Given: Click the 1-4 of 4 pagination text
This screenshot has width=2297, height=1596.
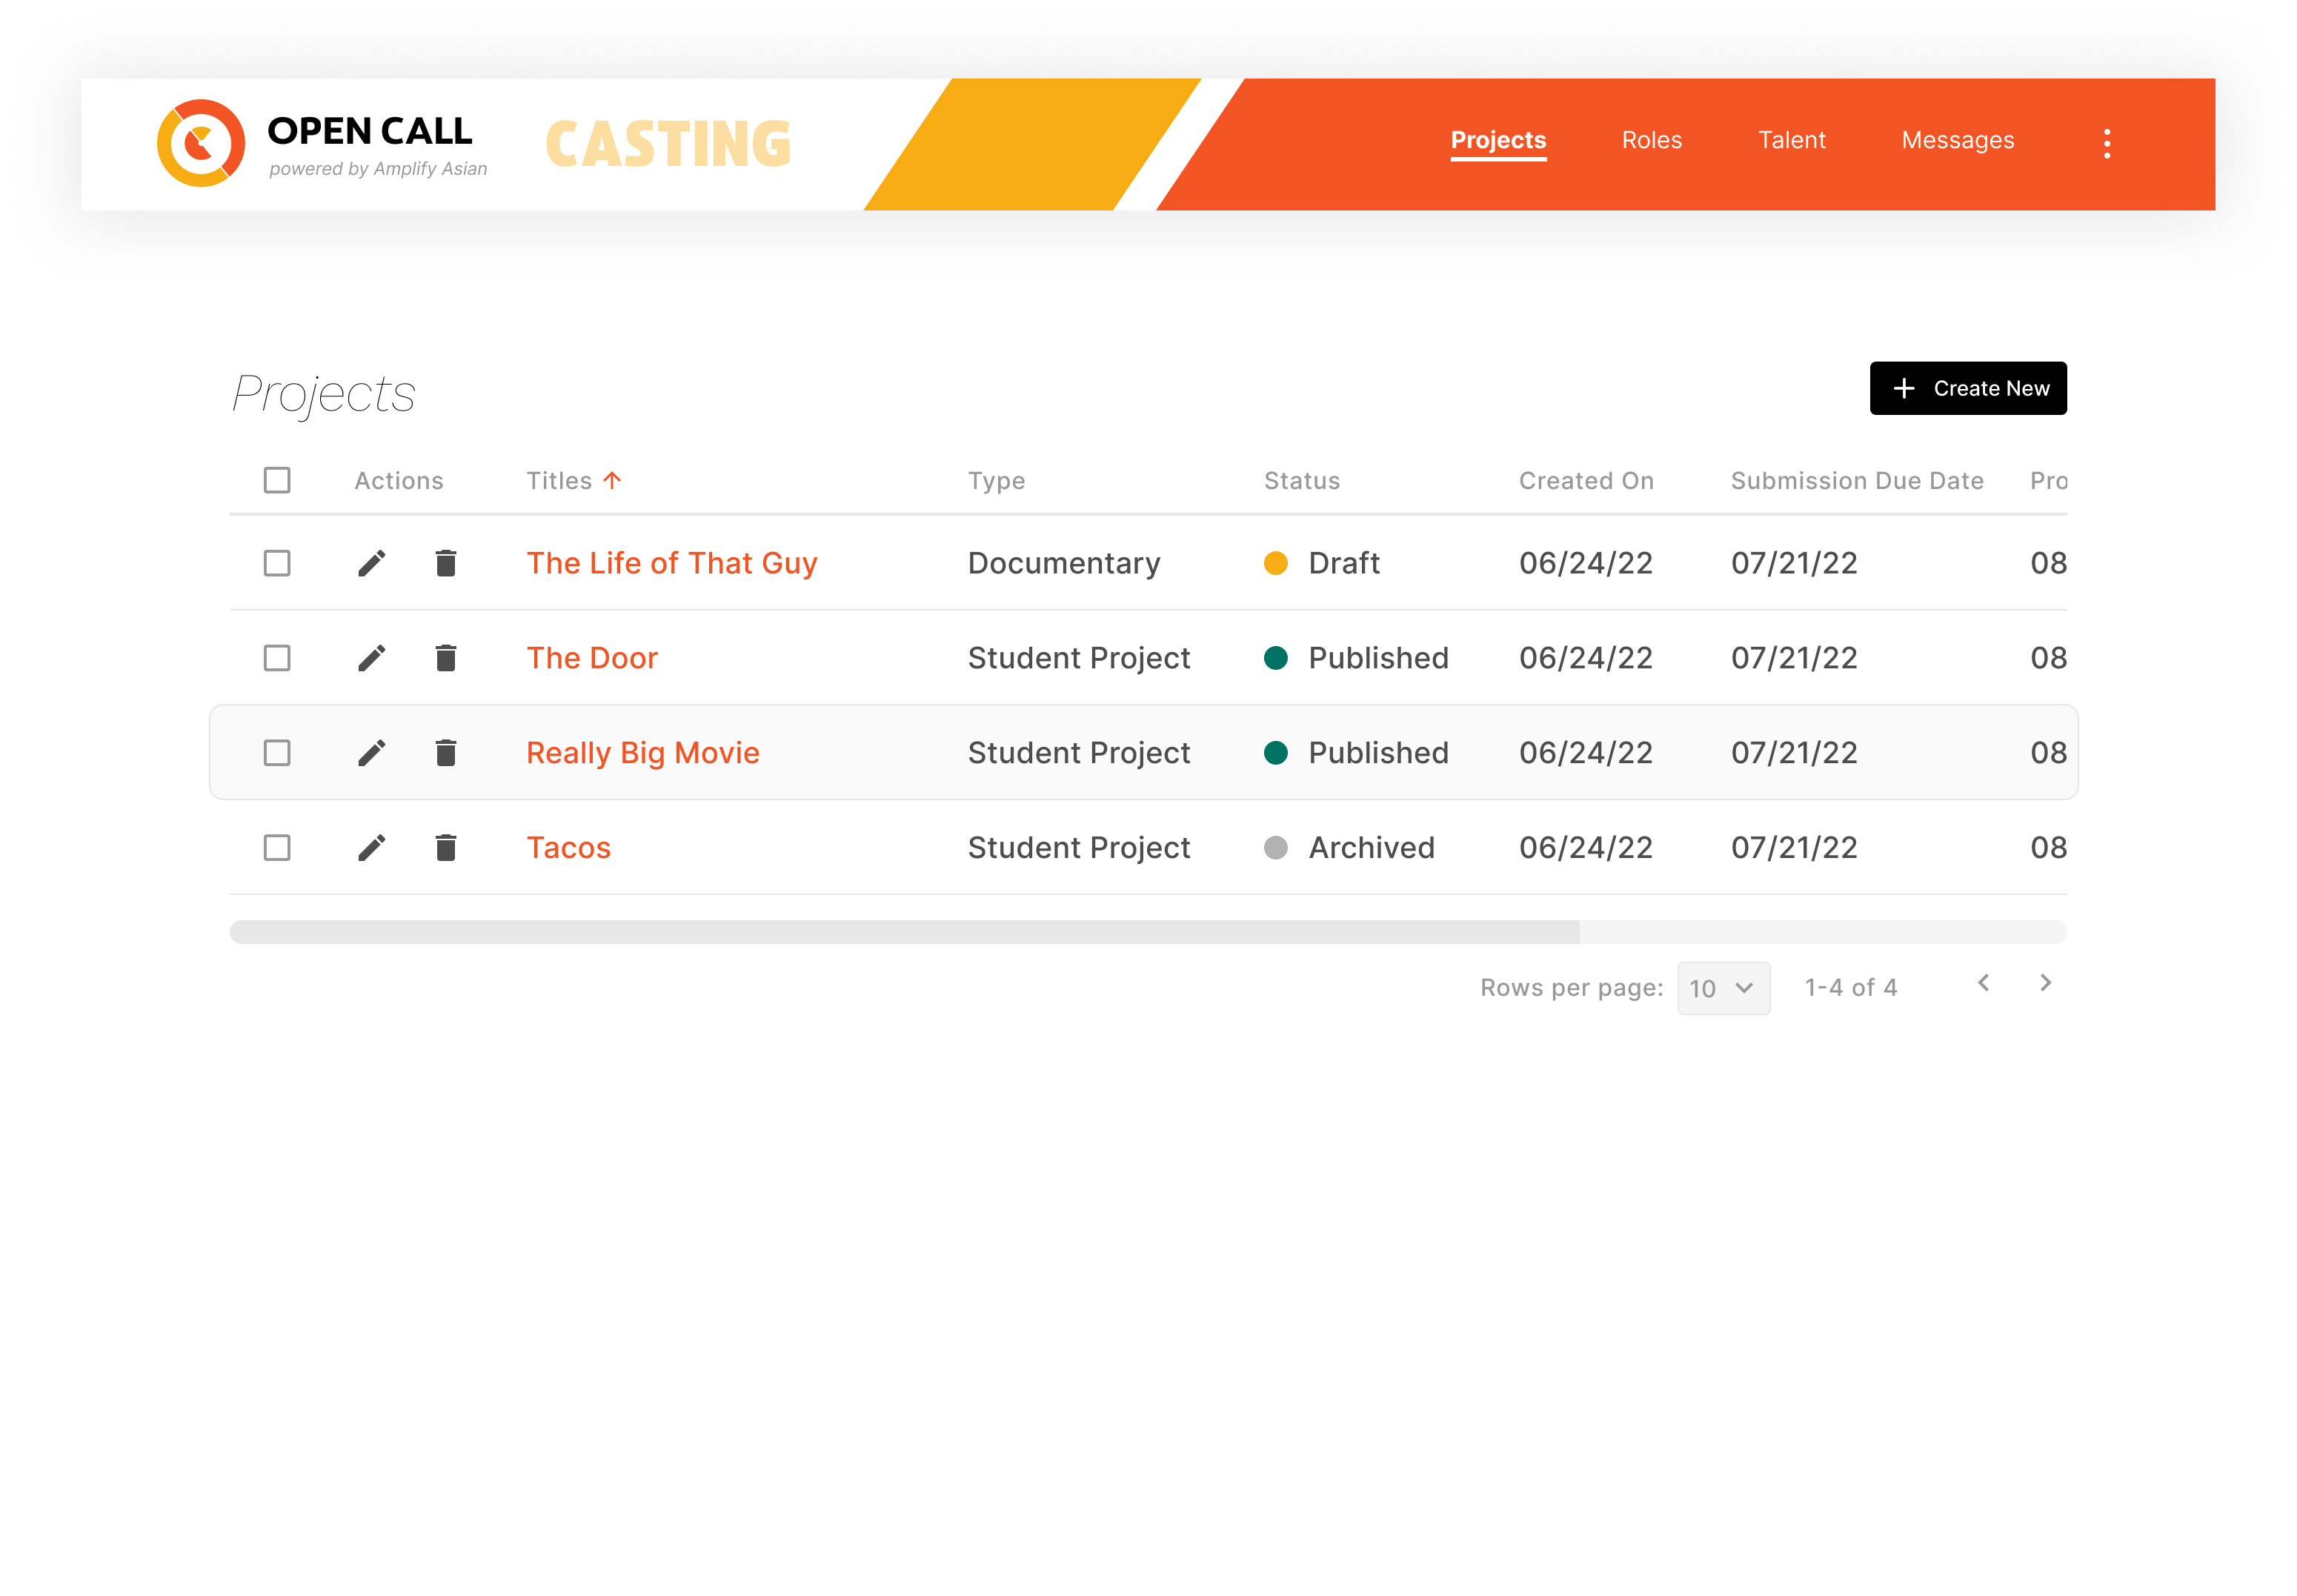Looking at the screenshot, I should 1850,988.
